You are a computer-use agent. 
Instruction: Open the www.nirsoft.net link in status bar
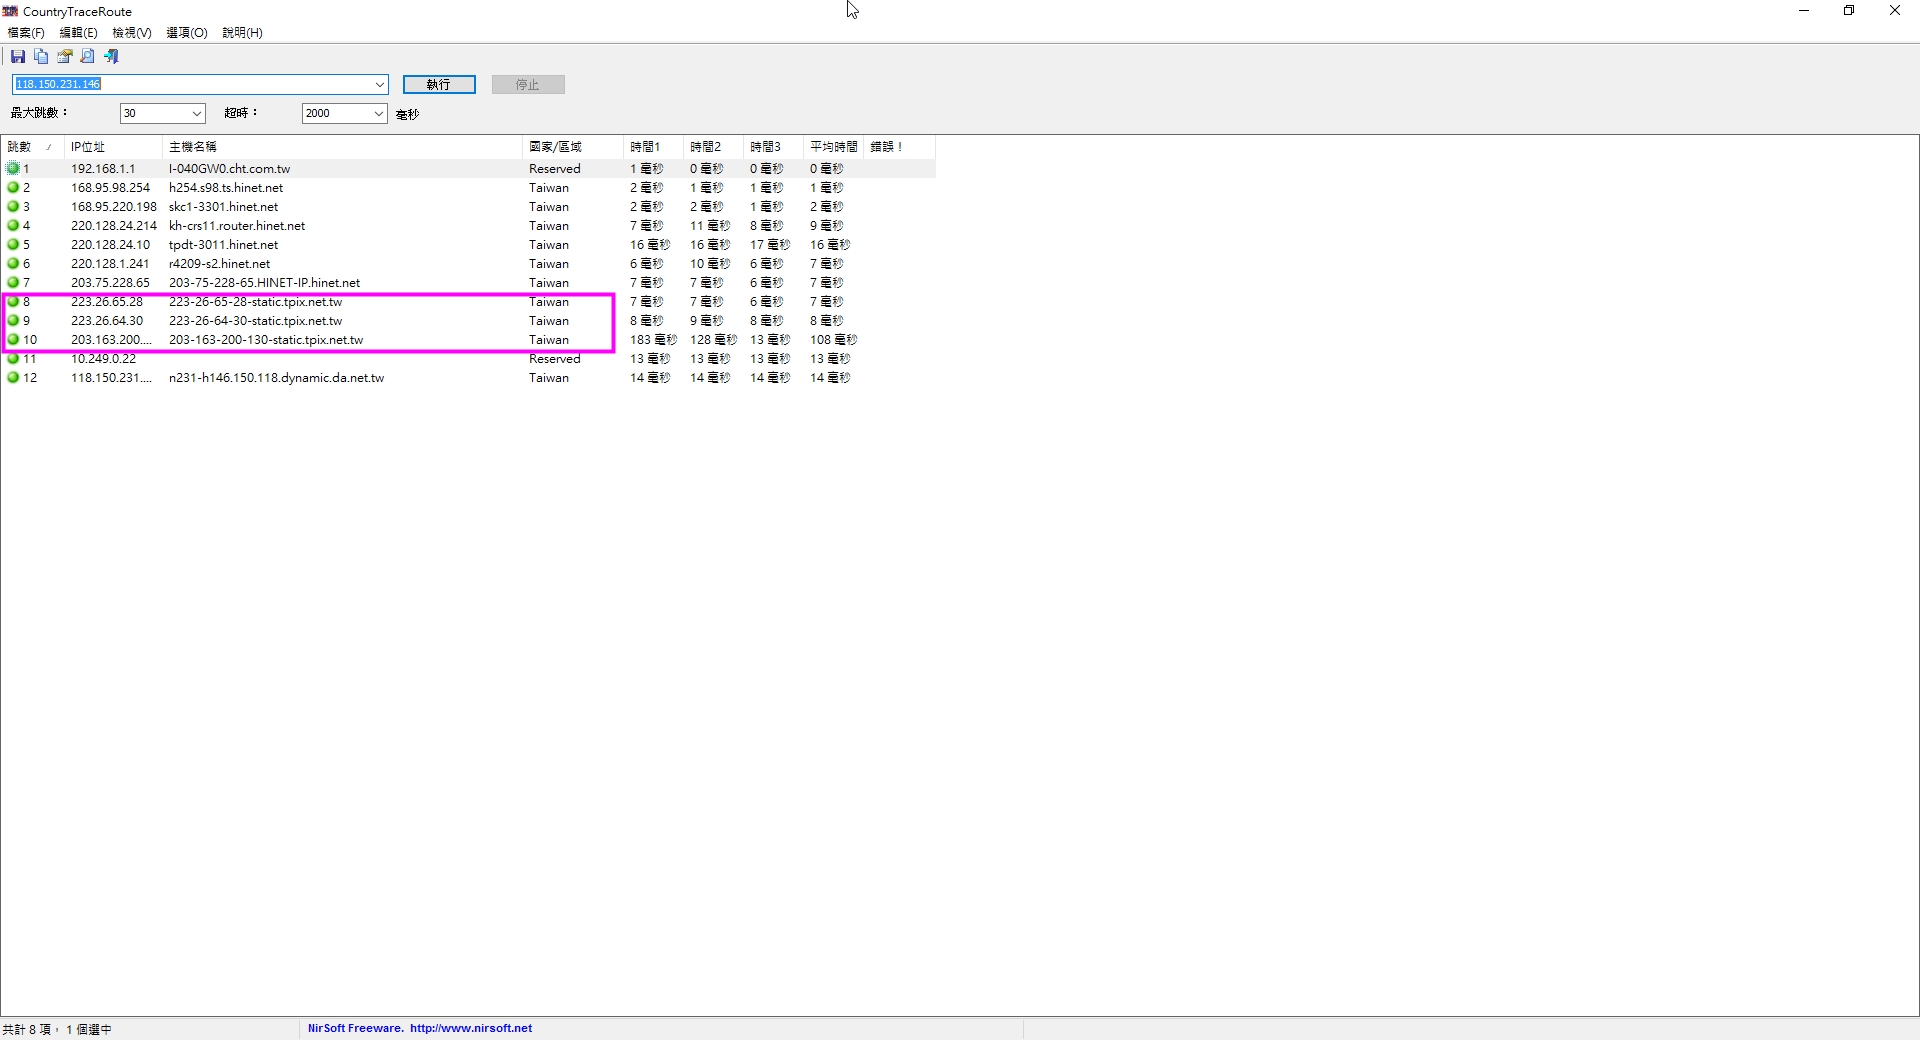pyautogui.click(x=471, y=1029)
